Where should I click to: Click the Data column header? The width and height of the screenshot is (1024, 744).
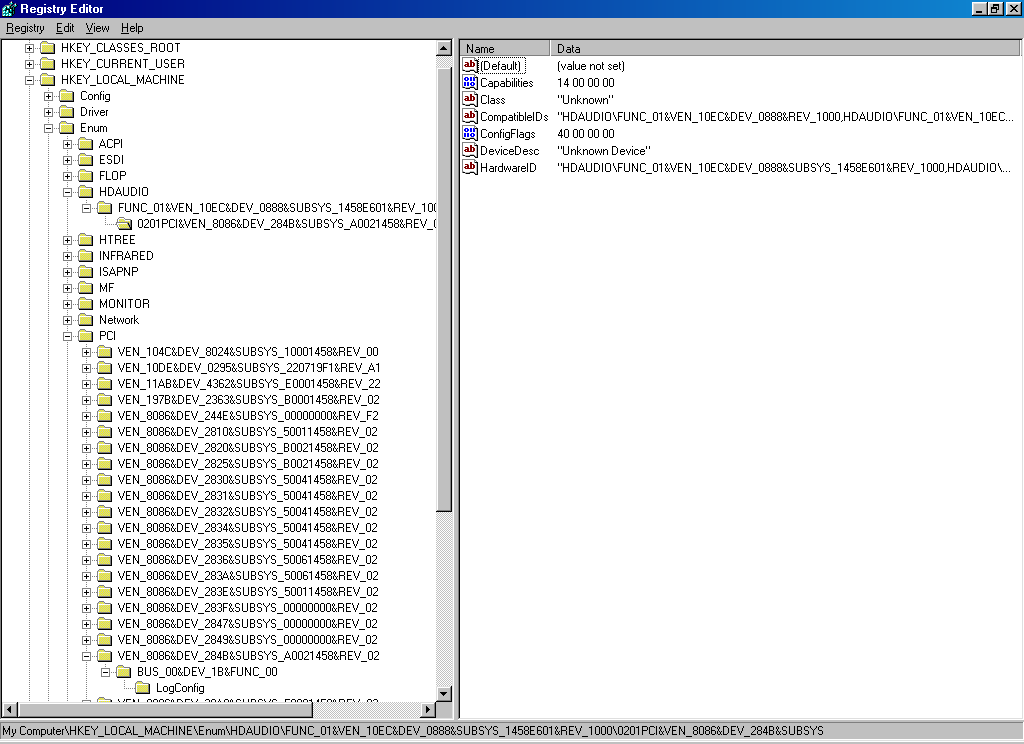[785, 48]
